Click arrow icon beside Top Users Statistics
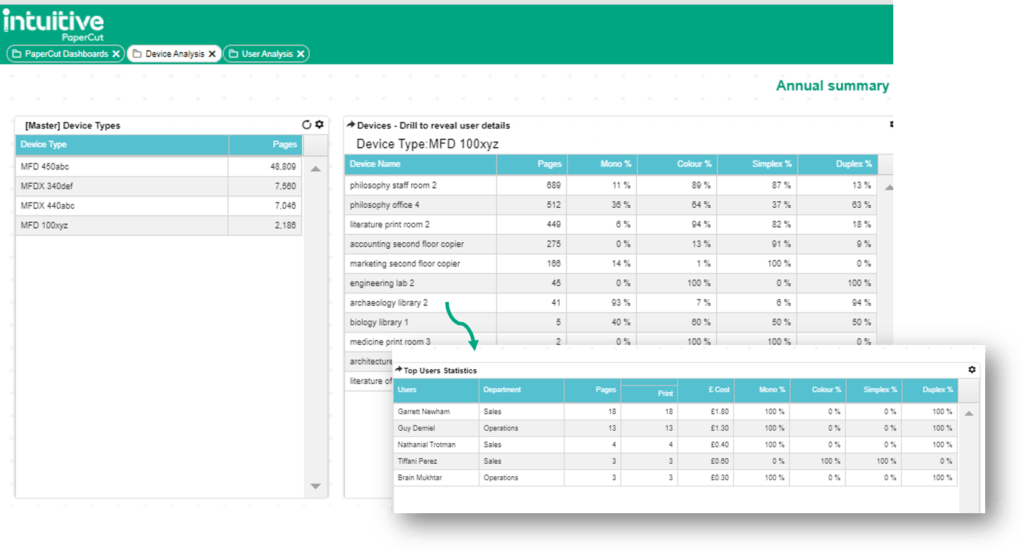Viewport: 1024px width, 552px height. [398, 370]
